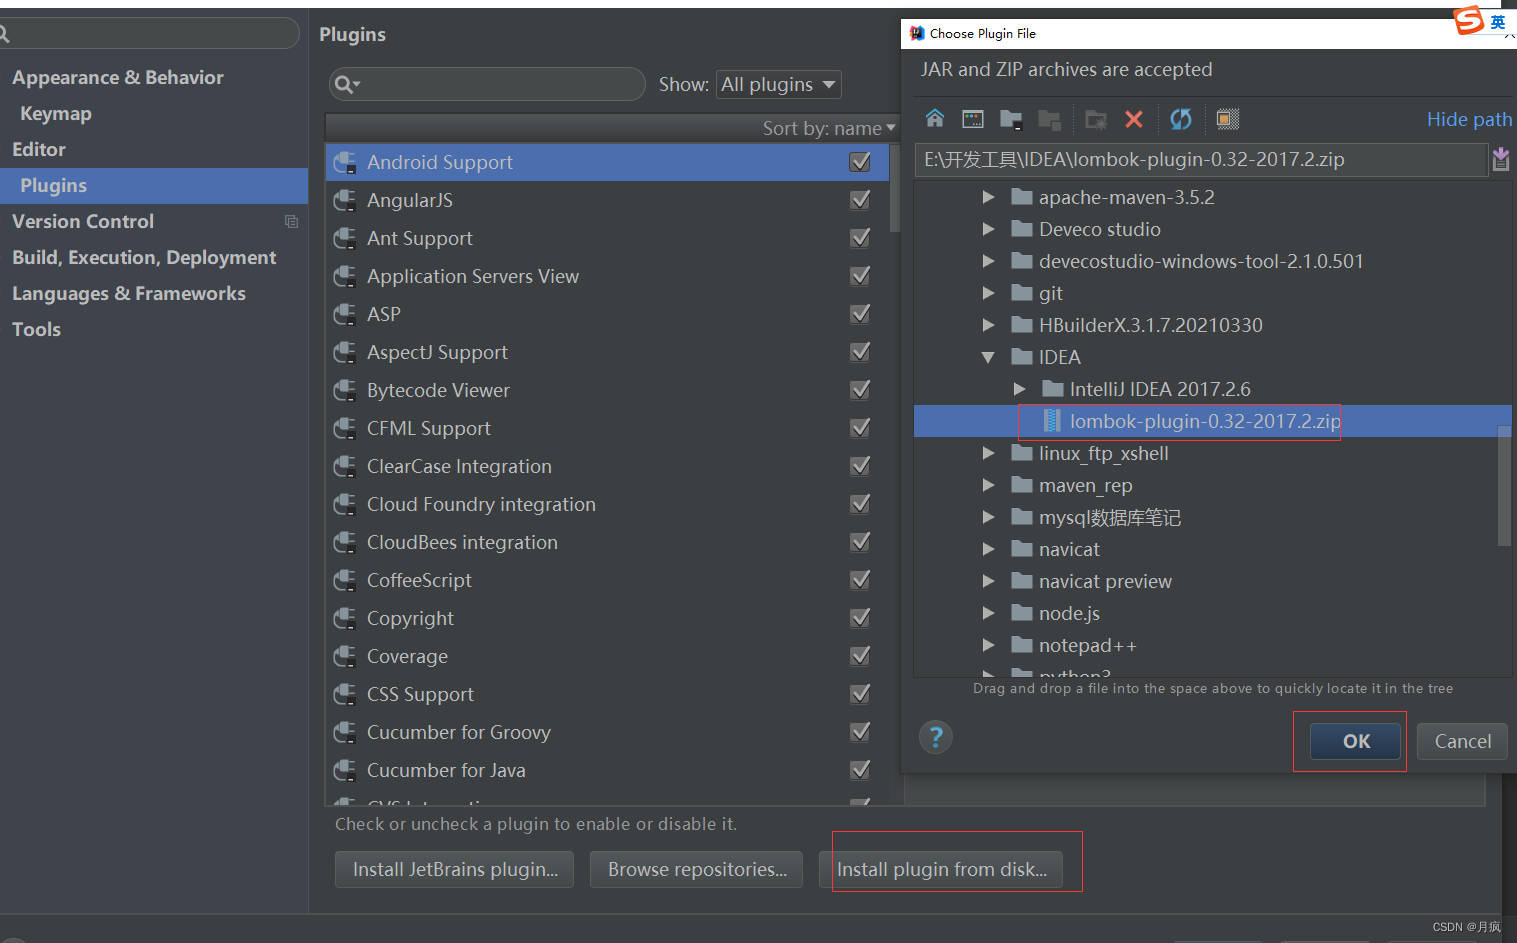This screenshot has width=1517, height=943.
Task: Refresh the file tree
Action: (1181, 119)
